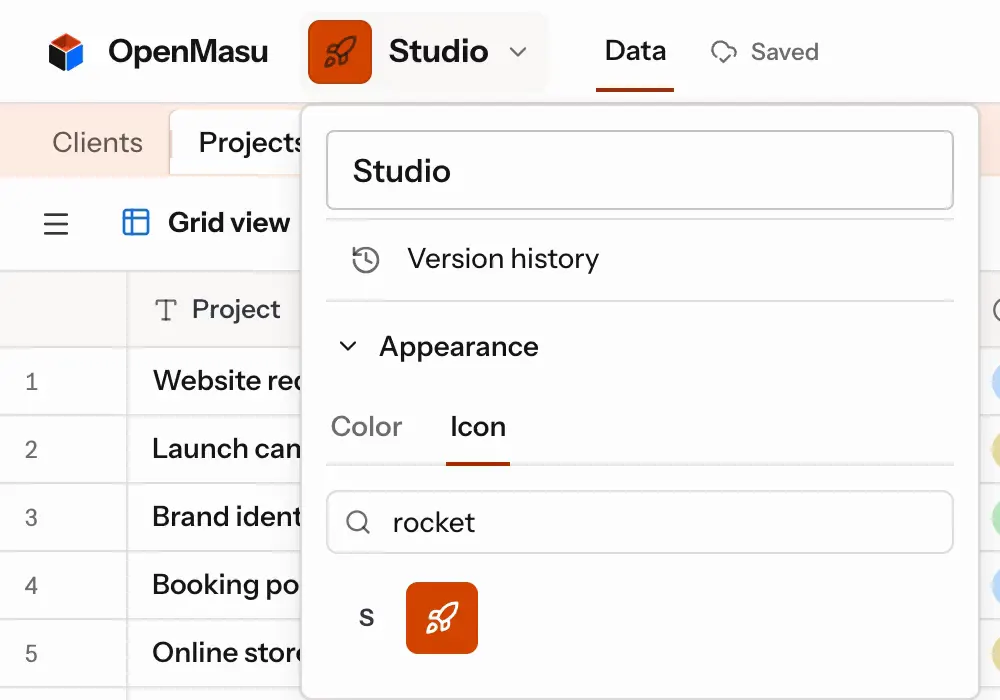The height and width of the screenshot is (700, 1000).
Task: Click the Appearance section heading
Action: 459,347
